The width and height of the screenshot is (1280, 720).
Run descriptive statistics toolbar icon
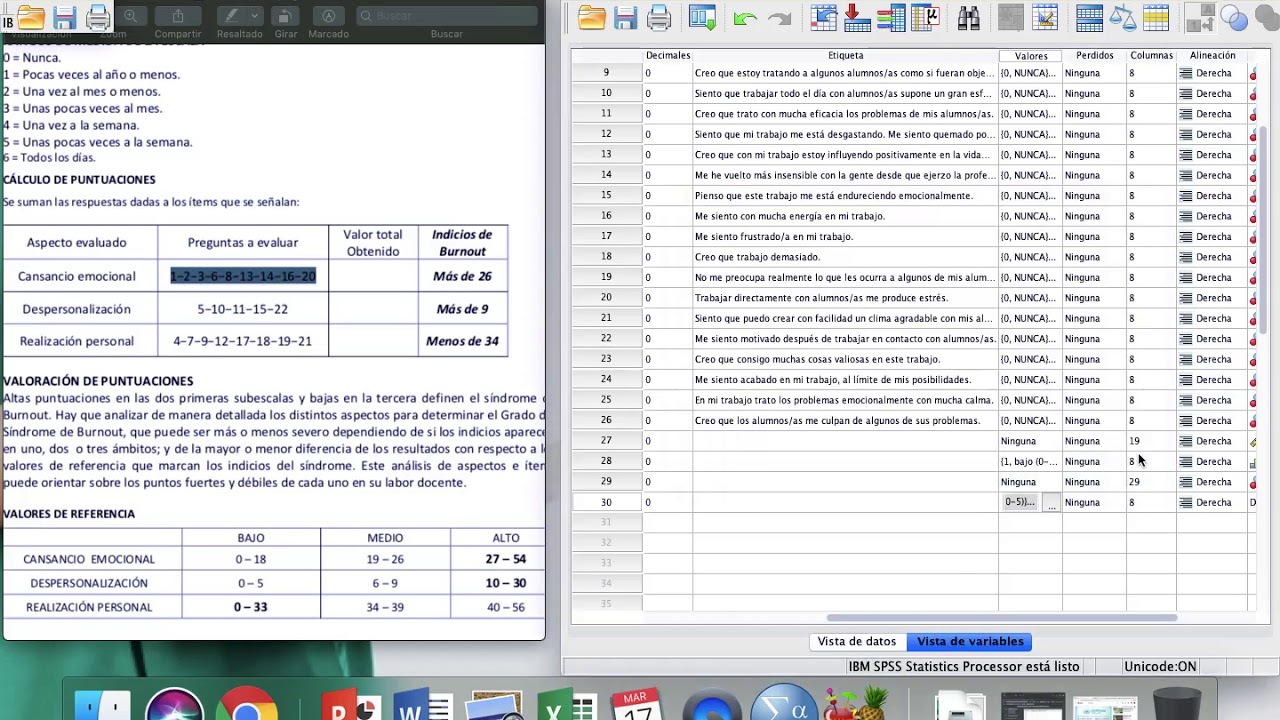coord(925,17)
